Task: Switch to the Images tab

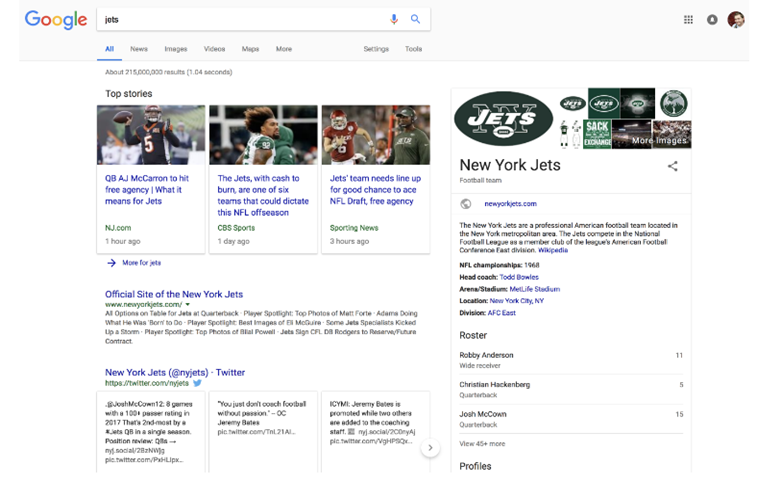Action: 176,49
